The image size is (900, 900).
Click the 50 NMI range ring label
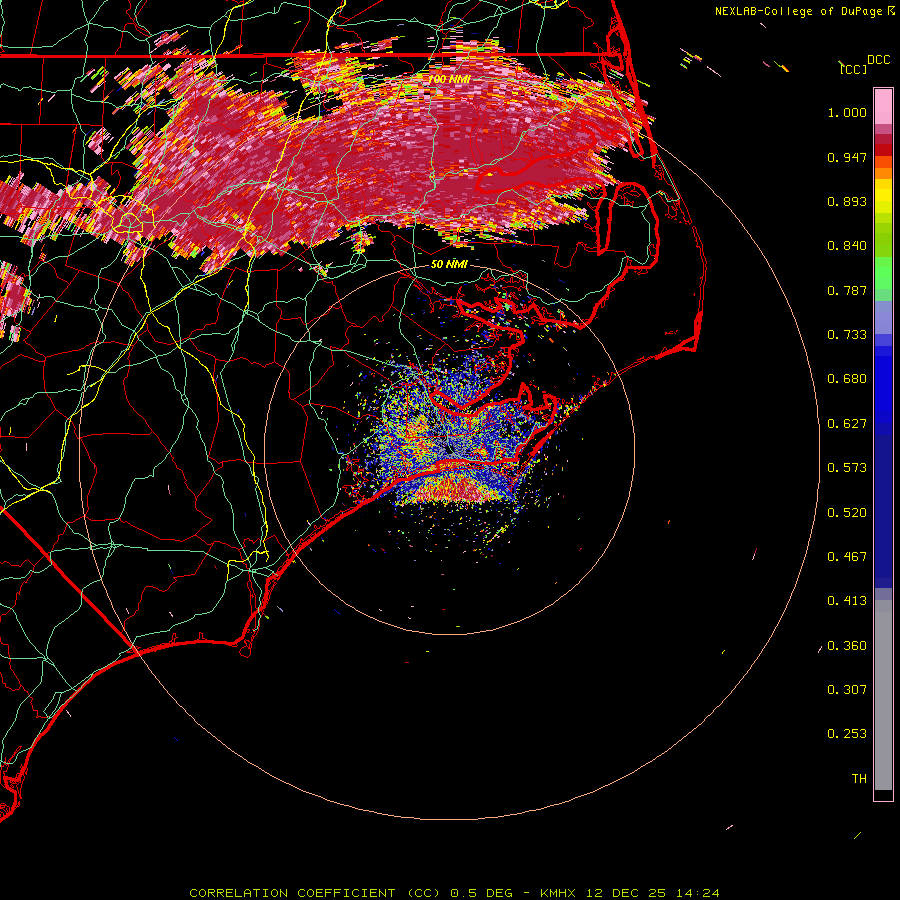pyautogui.click(x=449, y=264)
